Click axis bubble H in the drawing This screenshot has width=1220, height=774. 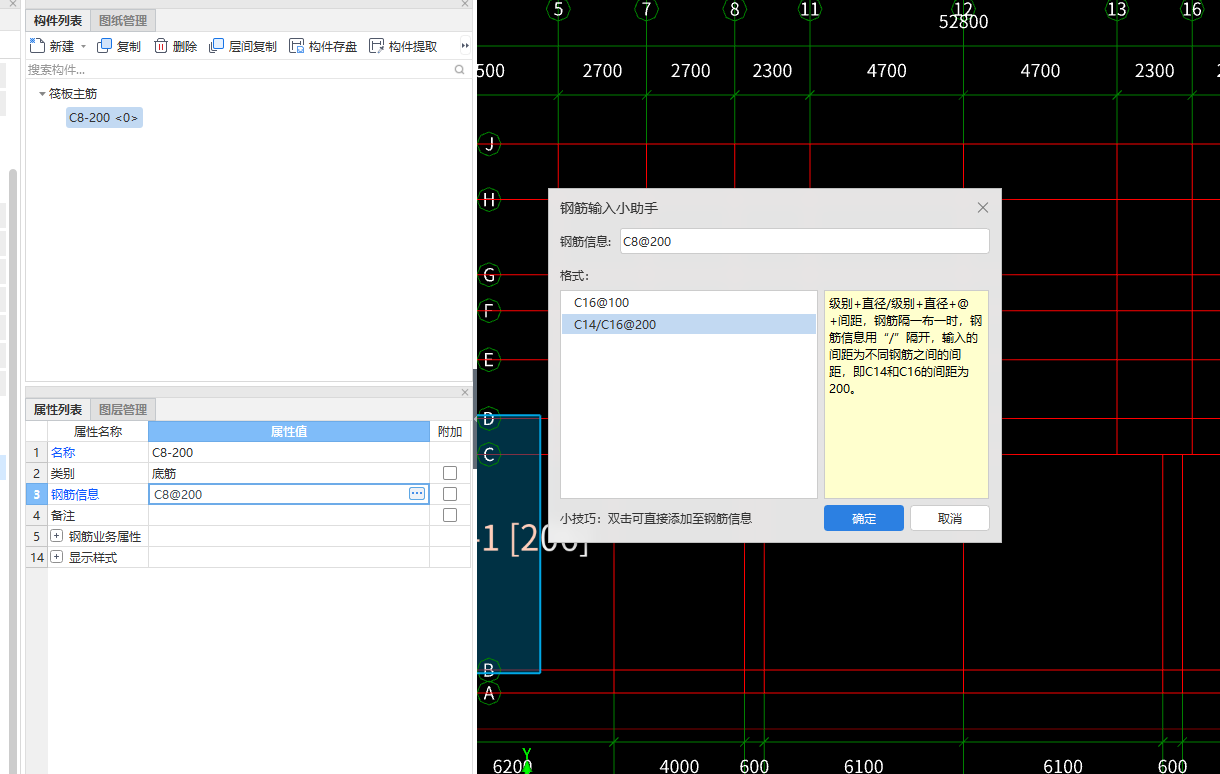click(489, 199)
